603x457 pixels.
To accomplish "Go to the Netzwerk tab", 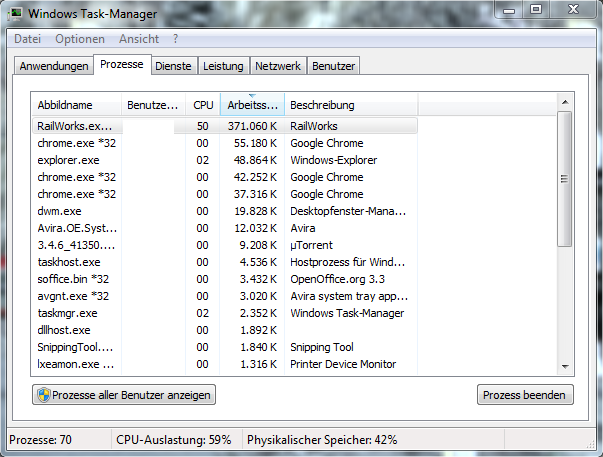I will pyautogui.click(x=278, y=66).
